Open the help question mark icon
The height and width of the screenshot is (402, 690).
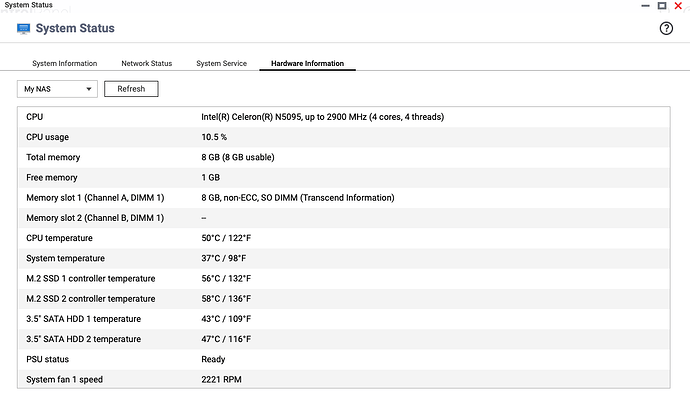point(666,29)
